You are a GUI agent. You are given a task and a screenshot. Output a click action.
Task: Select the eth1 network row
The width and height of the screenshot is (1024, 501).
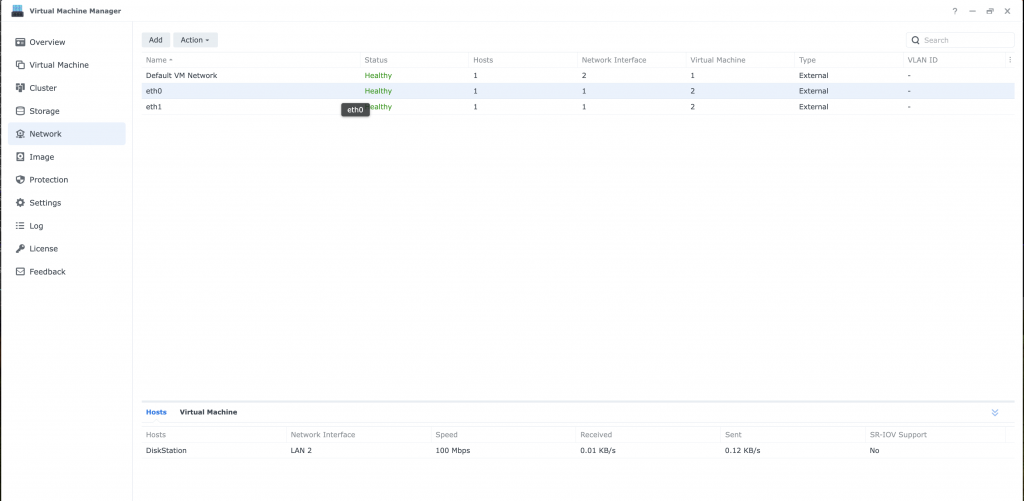(x=250, y=107)
